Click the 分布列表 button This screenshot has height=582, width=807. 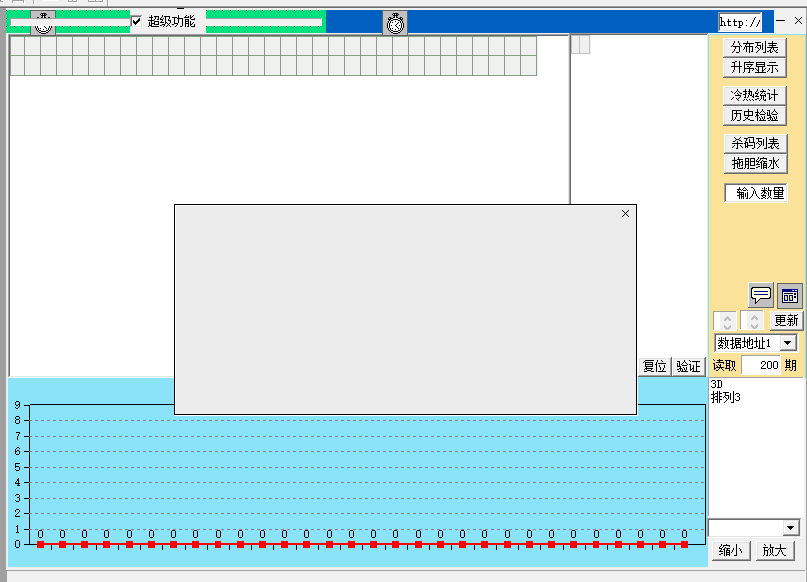tap(754, 47)
